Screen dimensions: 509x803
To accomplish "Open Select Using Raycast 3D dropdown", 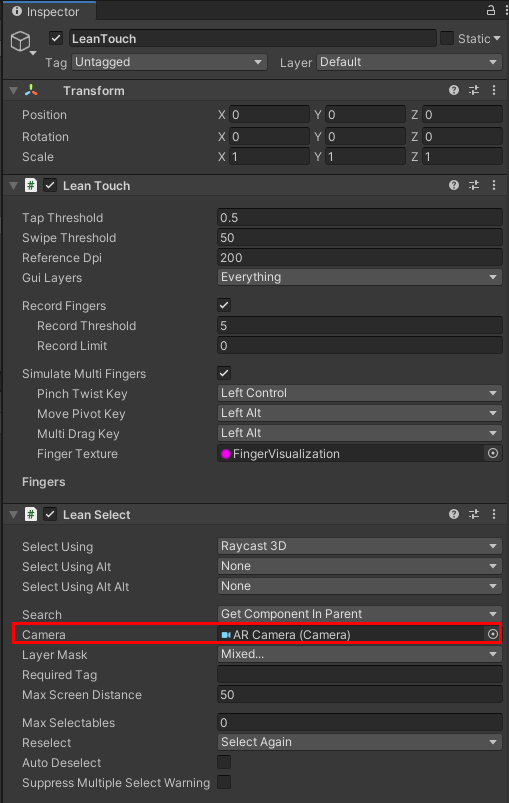I will click(x=359, y=546).
